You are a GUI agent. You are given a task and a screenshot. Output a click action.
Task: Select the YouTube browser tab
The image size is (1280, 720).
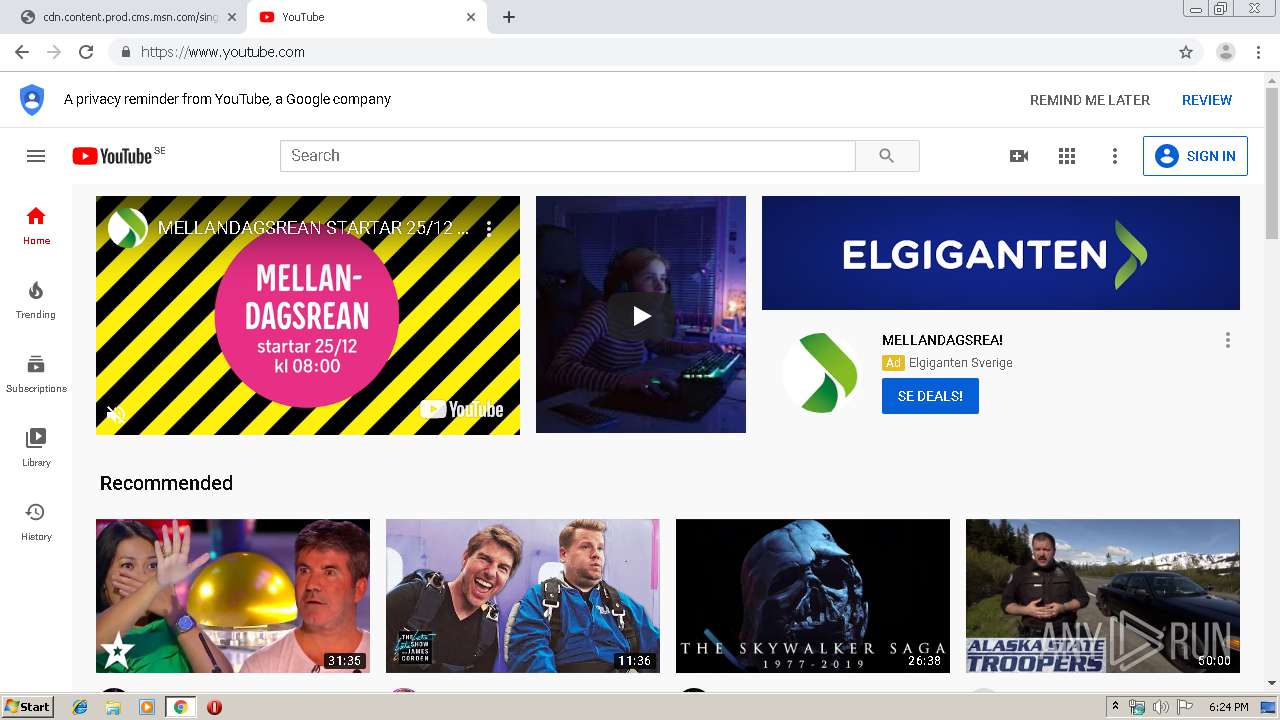click(364, 17)
